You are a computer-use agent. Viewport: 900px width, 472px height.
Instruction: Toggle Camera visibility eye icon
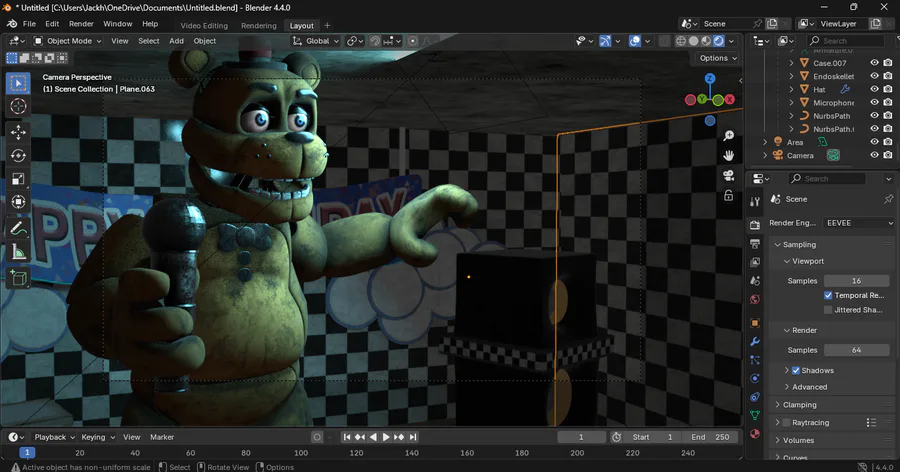click(874, 155)
